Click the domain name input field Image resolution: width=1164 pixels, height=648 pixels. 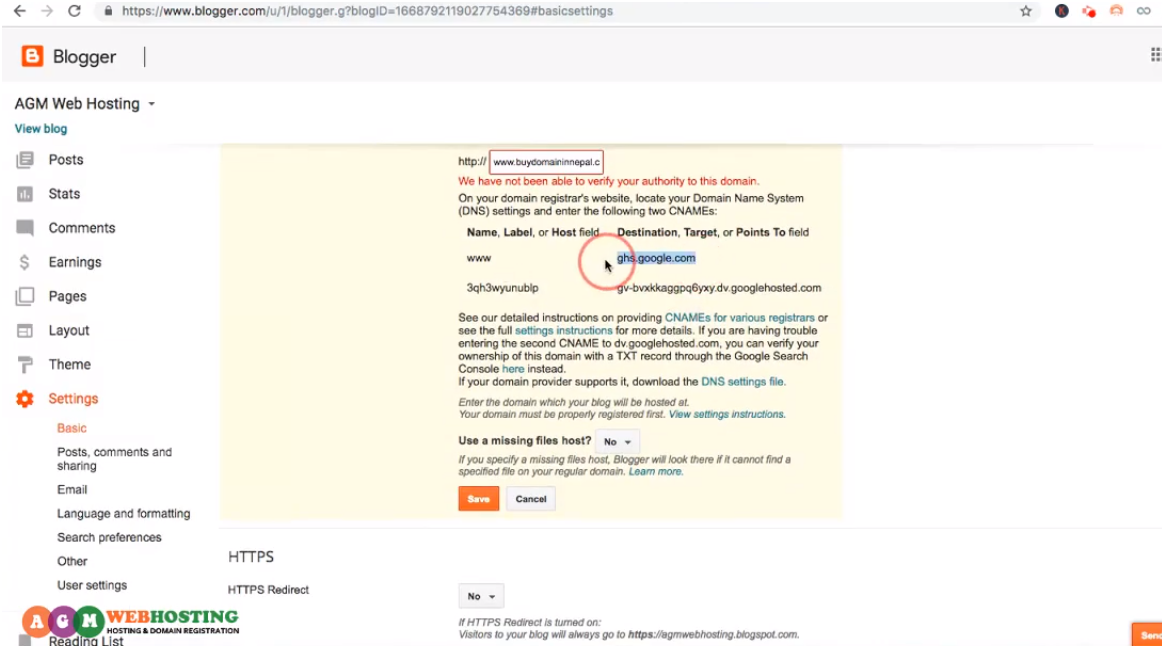pyautogui.click(x=545, y=161)
